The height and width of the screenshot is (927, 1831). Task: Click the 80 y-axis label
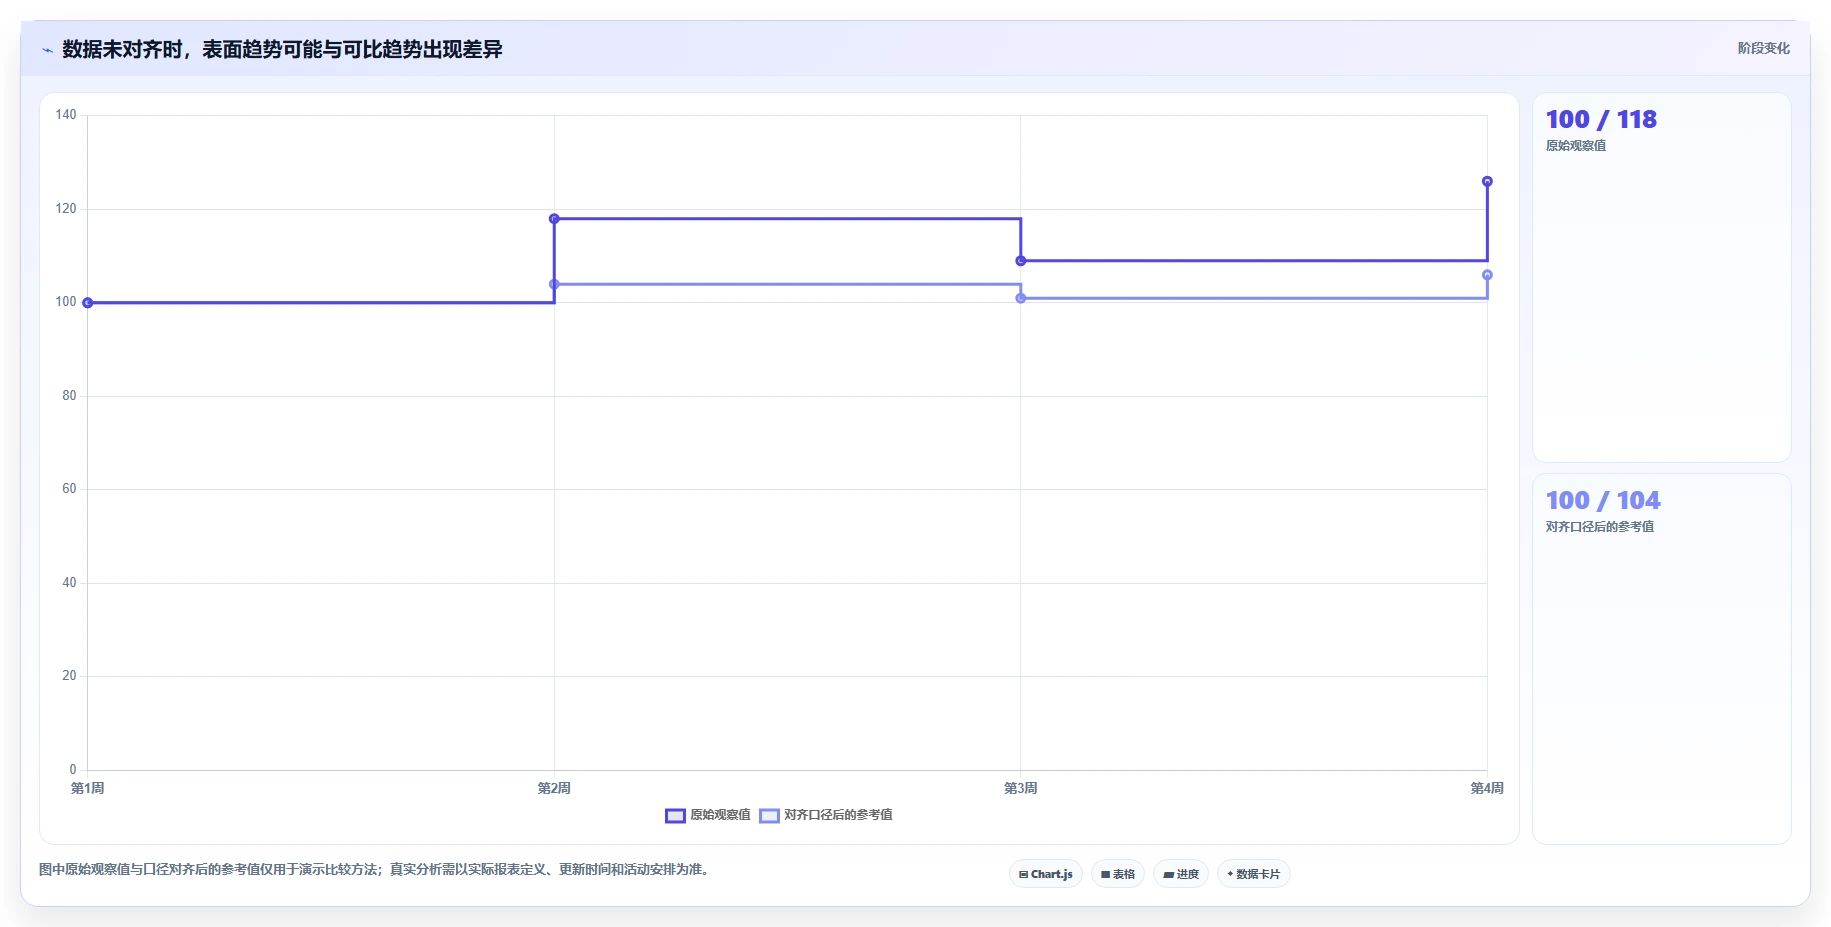coord(69,395)
